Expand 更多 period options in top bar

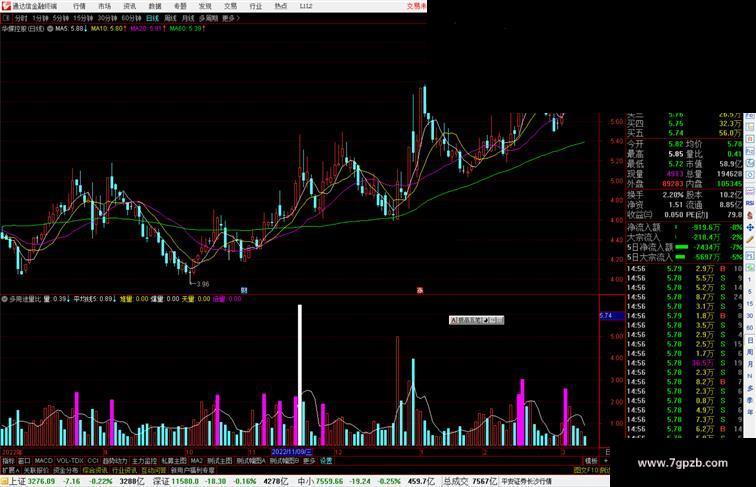click(230, 18)
